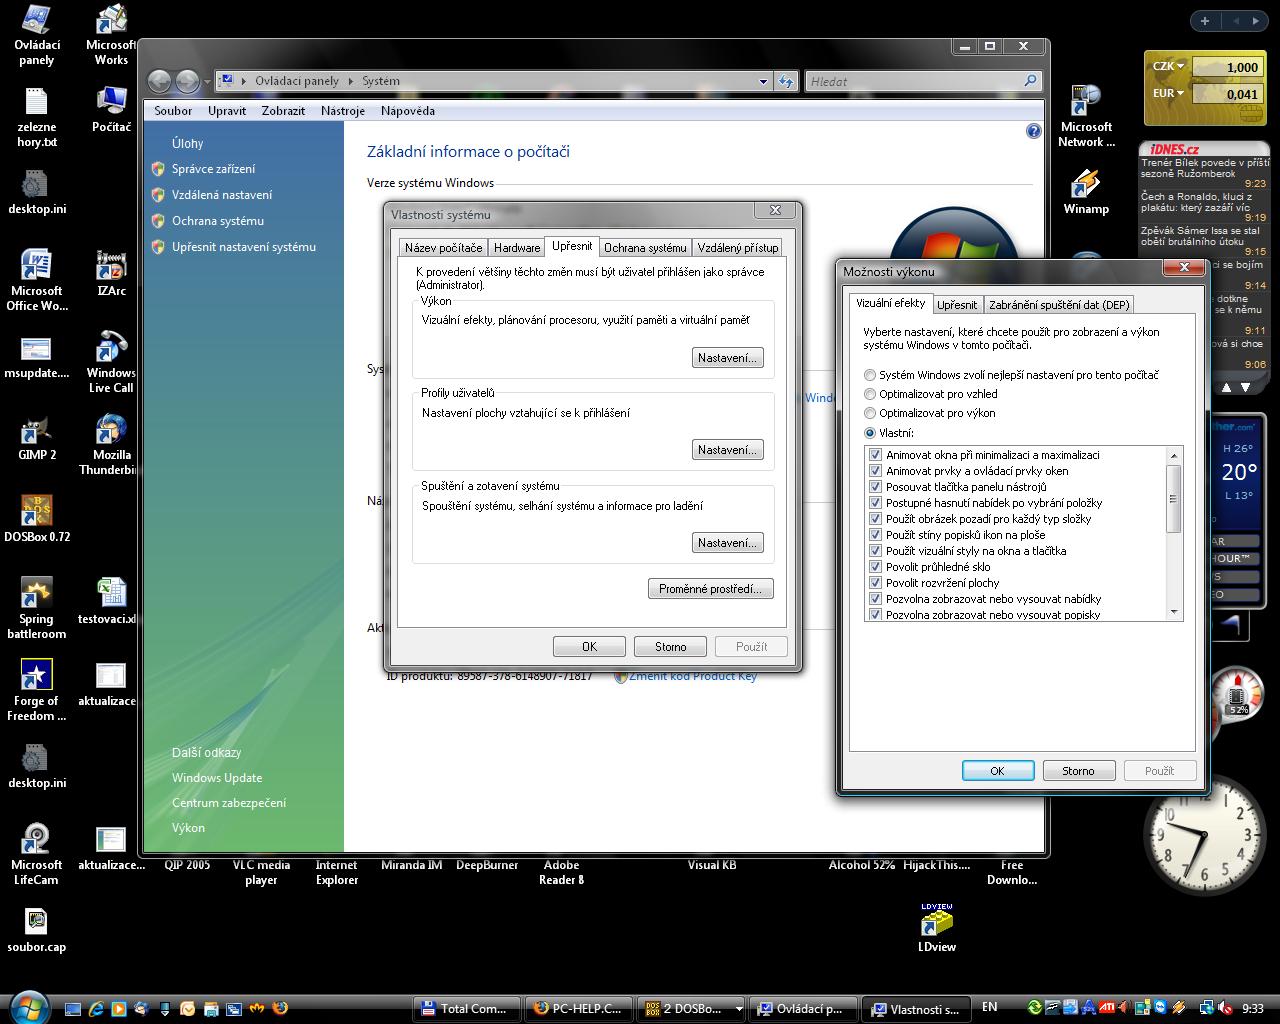Uncheck 'Povolit průhledné sklo' checkbox

(x=876, y=567)
